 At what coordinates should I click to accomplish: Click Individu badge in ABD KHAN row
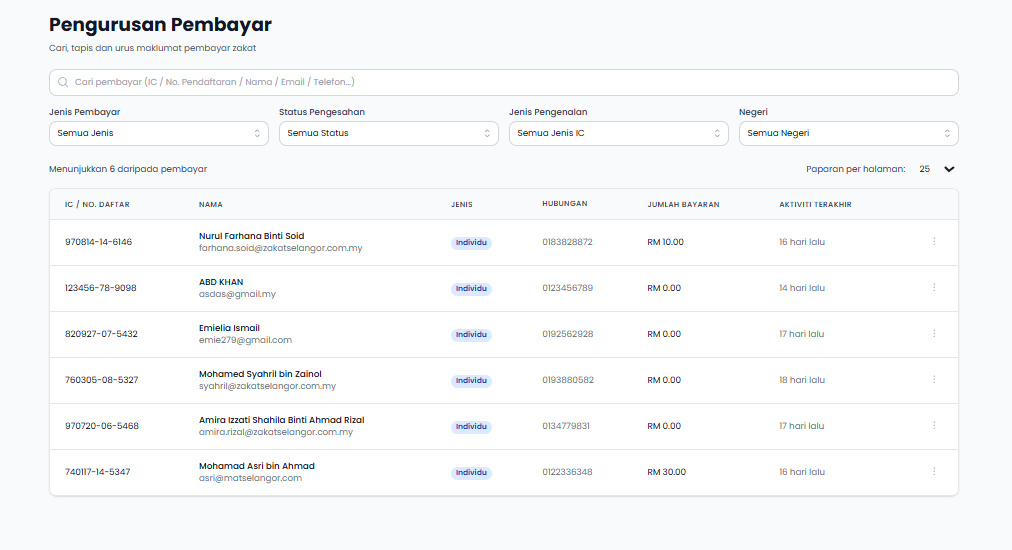[471, 289]
